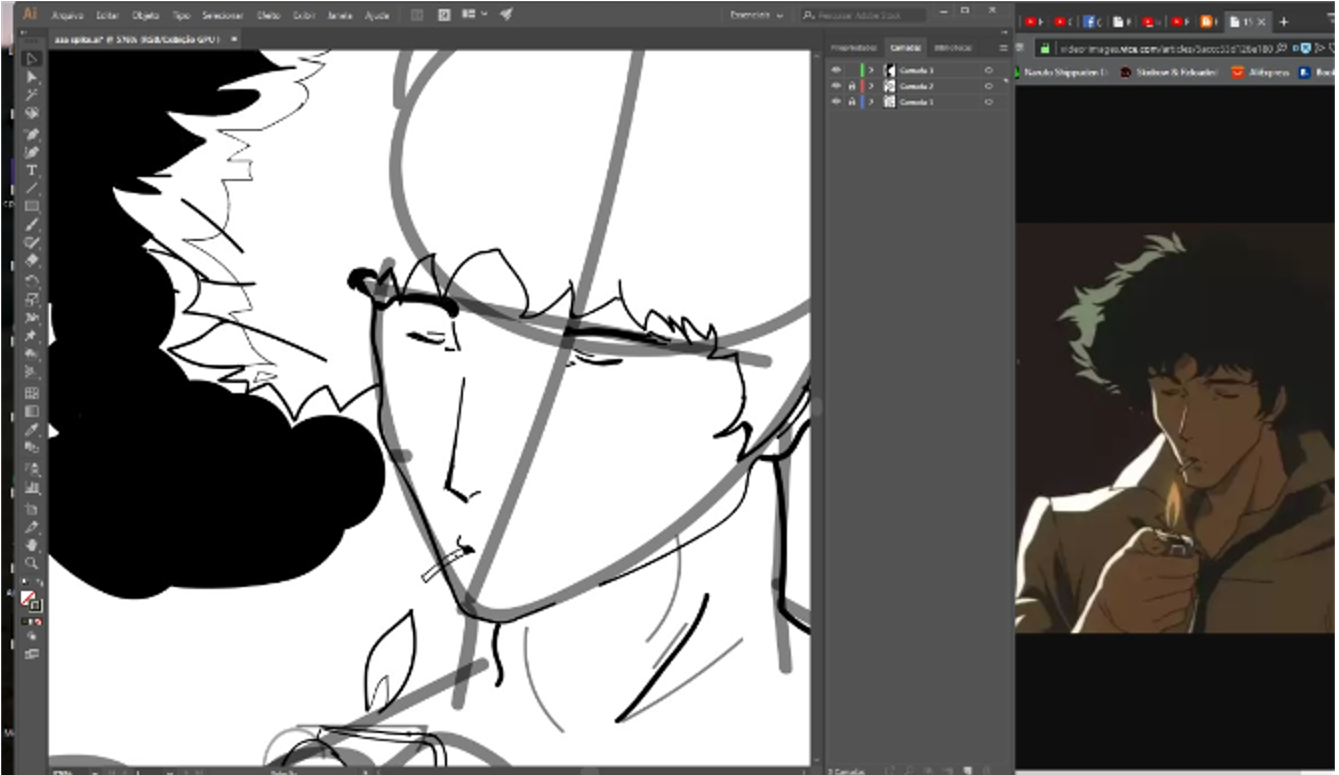The image size is (1339, 775).
Task: Click the Fill color box
Action: click(28, 598)
